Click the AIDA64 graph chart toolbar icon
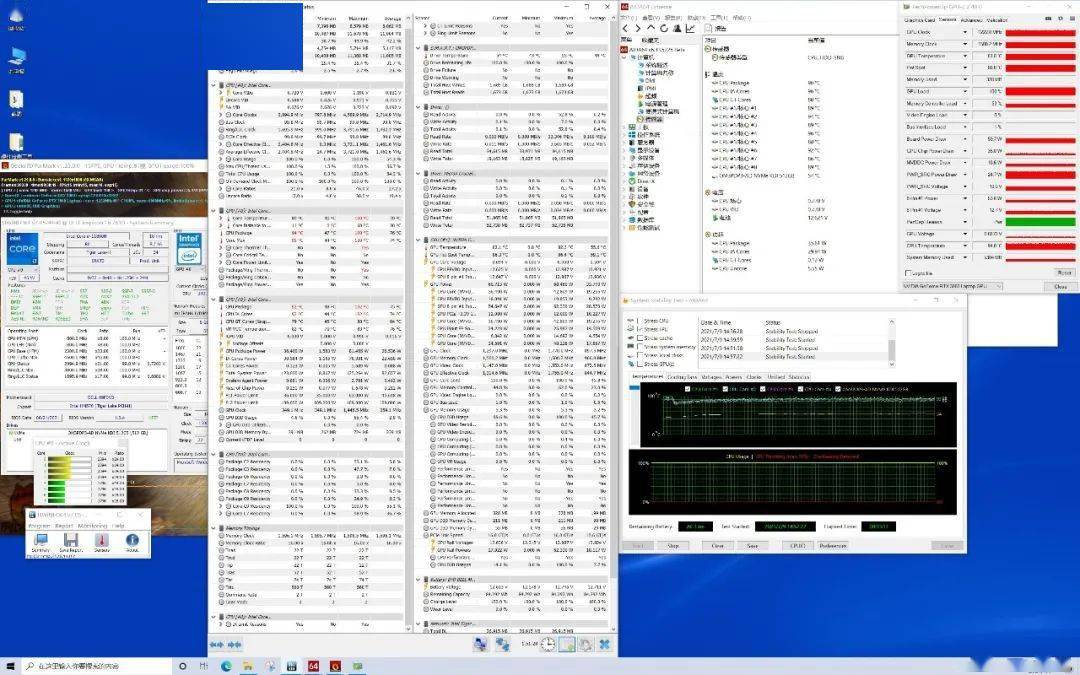This screenshot has height=675, width=1080. coord(690,28)
